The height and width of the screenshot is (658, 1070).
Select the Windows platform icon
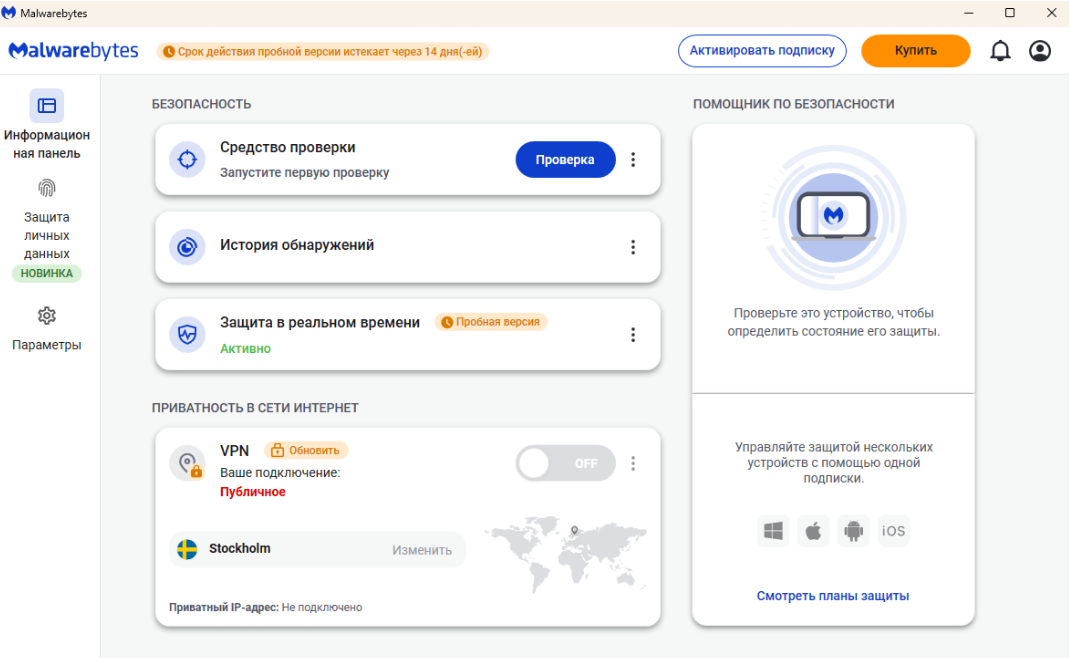pyautogui.click(x=773, y=530)
